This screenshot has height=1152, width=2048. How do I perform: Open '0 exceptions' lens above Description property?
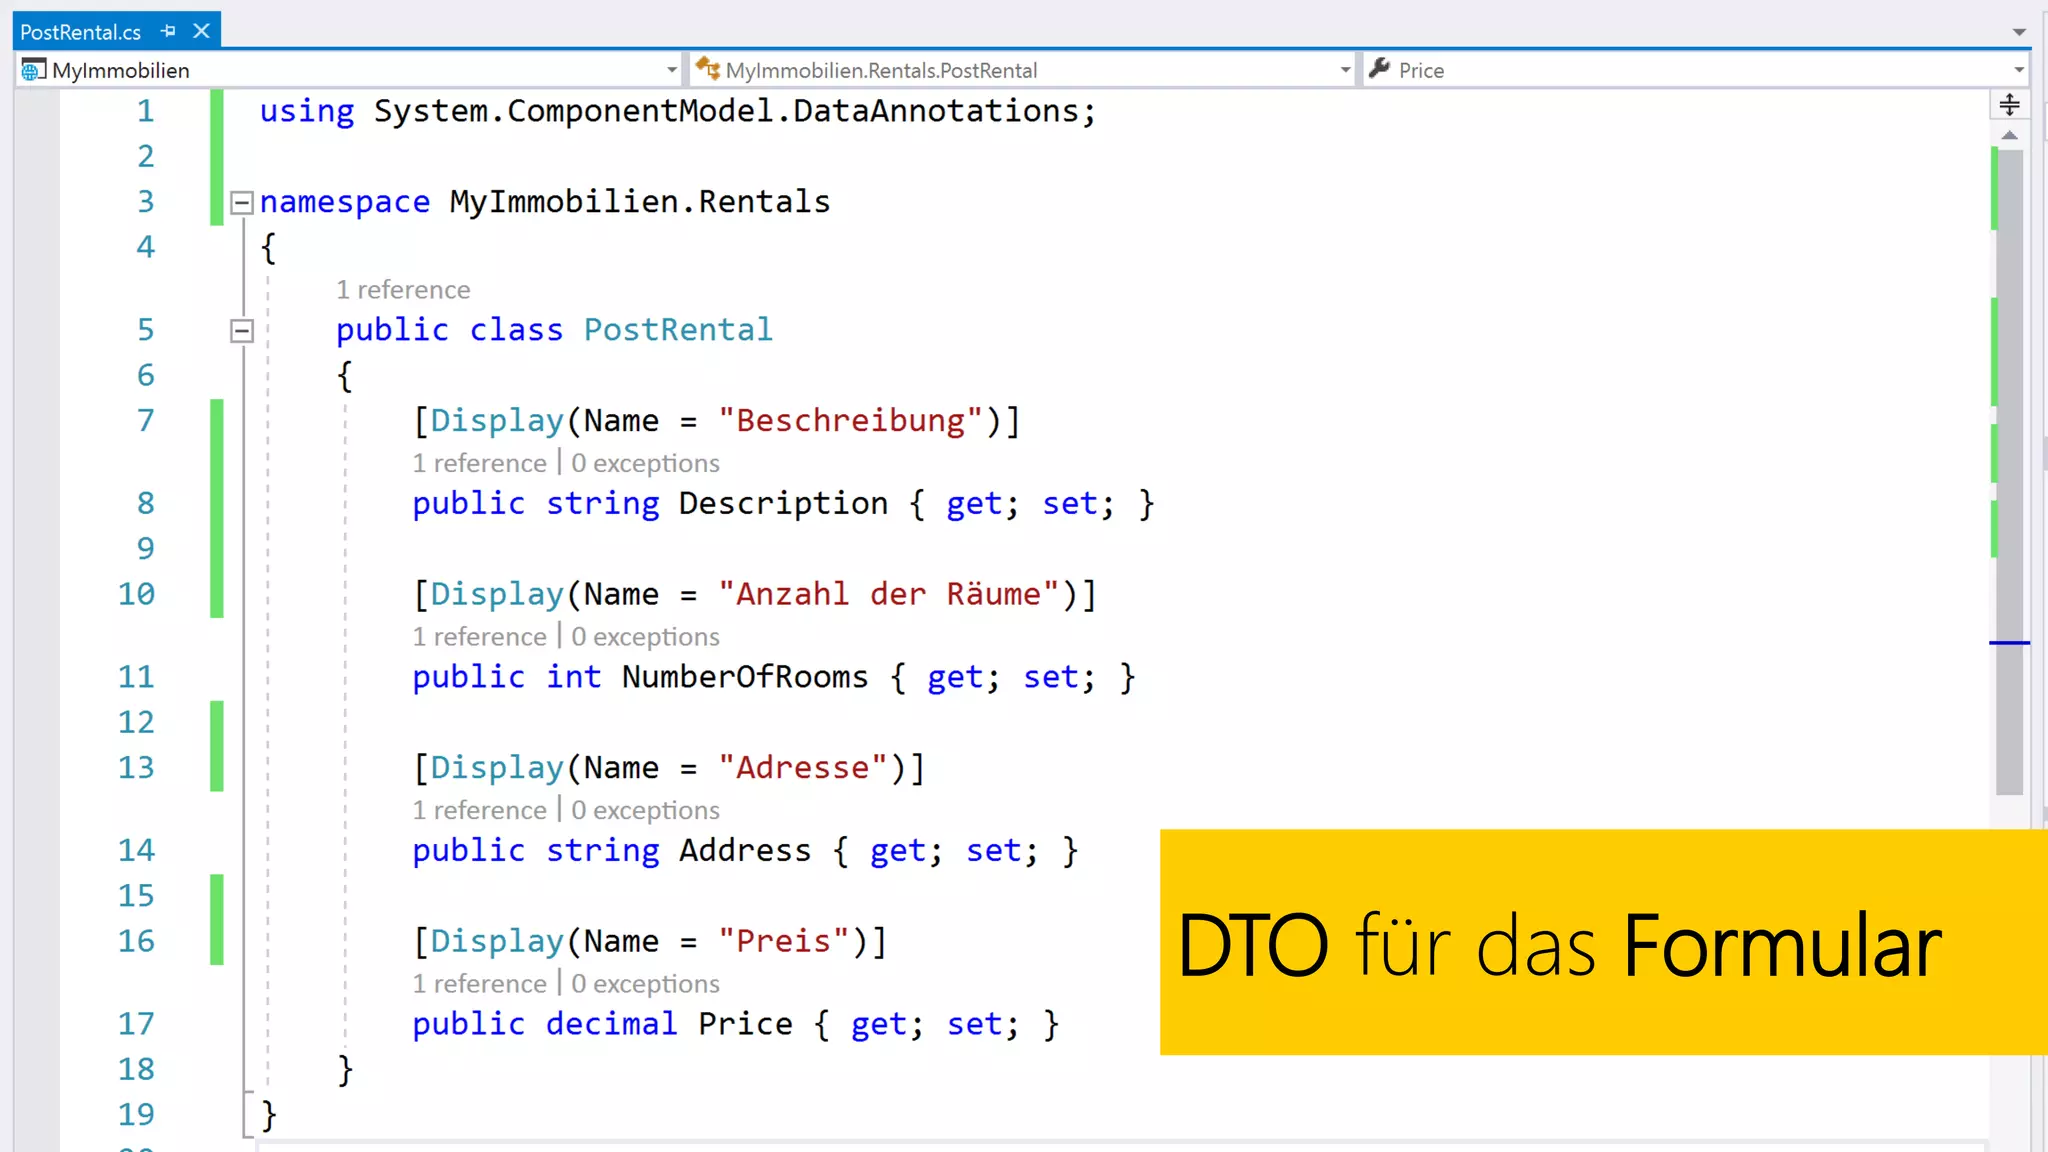[645, 463]
